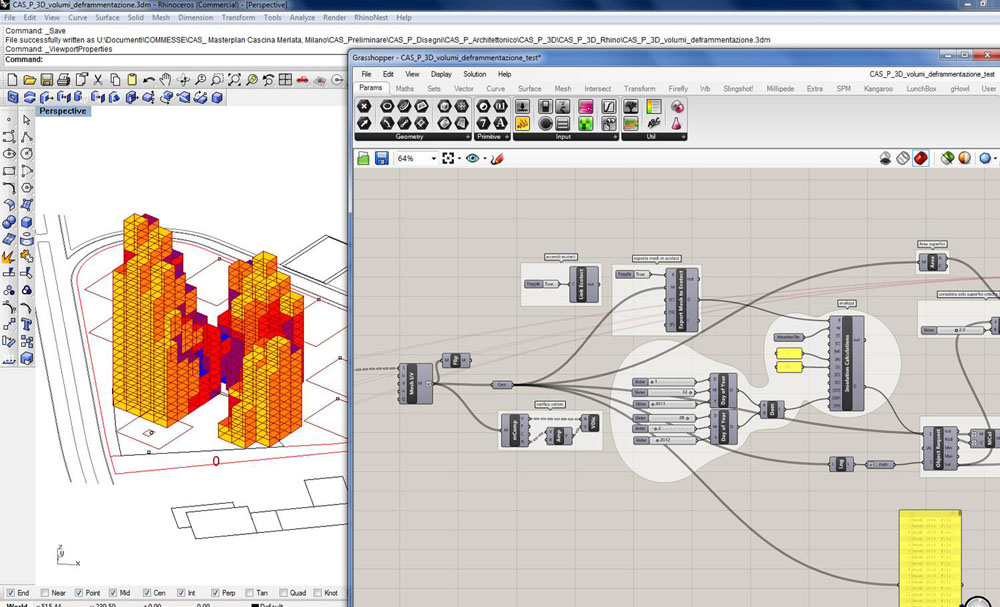
Task: Open the Analyze menu in Rhino
Action: [302, 18]
